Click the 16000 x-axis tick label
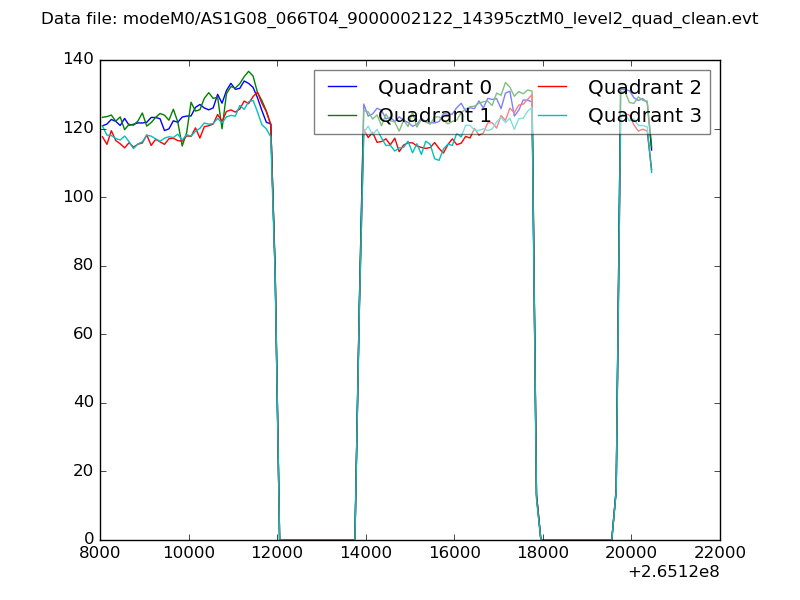 [x=455, y=553]
